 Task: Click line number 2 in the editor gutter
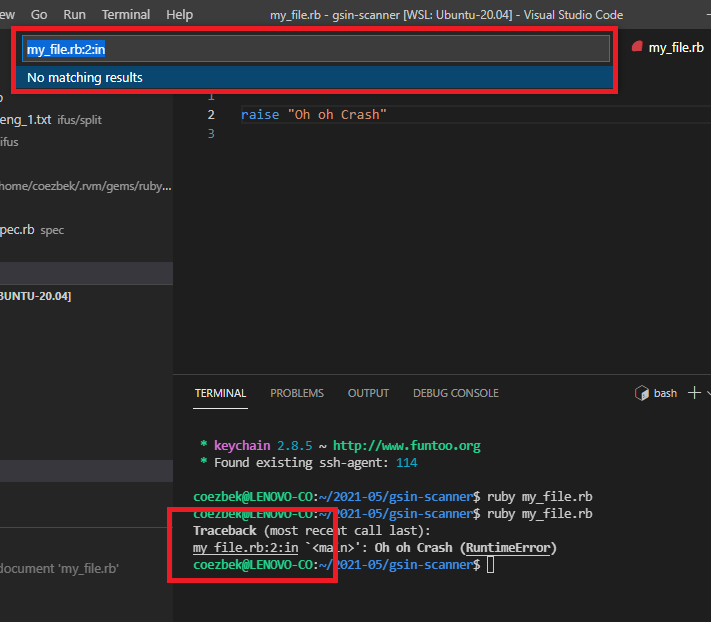click(211, 115)
